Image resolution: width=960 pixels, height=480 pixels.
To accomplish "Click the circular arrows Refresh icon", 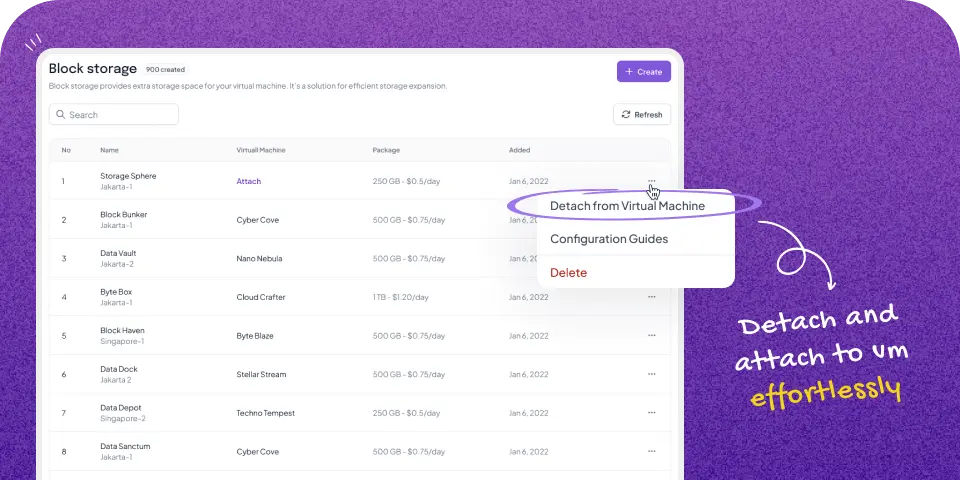I will (626, 115).
